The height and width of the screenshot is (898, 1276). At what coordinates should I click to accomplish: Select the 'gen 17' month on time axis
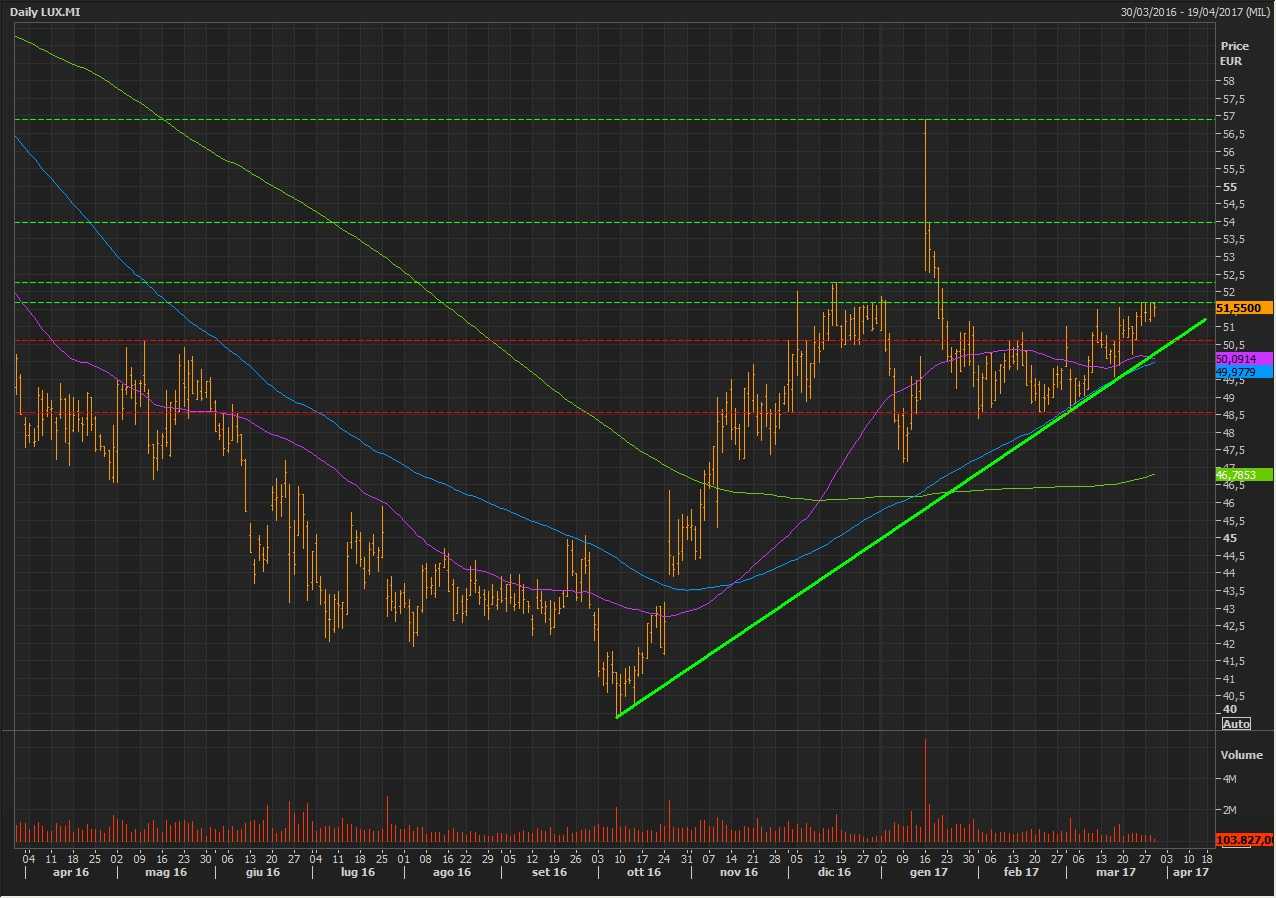point(929,872)
